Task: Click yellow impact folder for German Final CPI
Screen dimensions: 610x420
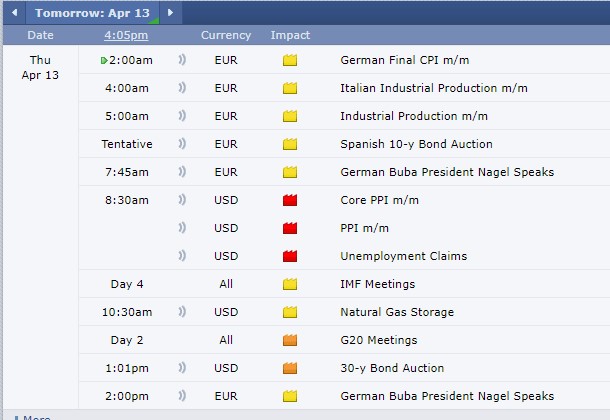Action: pos(290,60)
